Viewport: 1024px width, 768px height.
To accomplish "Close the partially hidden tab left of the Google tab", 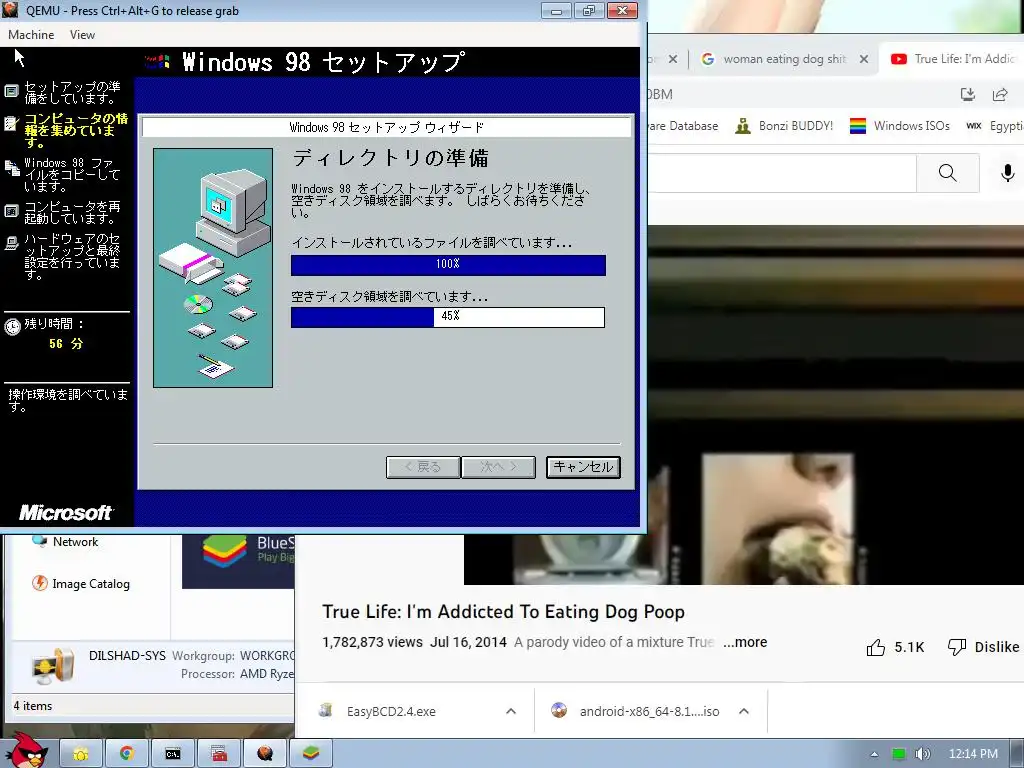I will 673,59.
